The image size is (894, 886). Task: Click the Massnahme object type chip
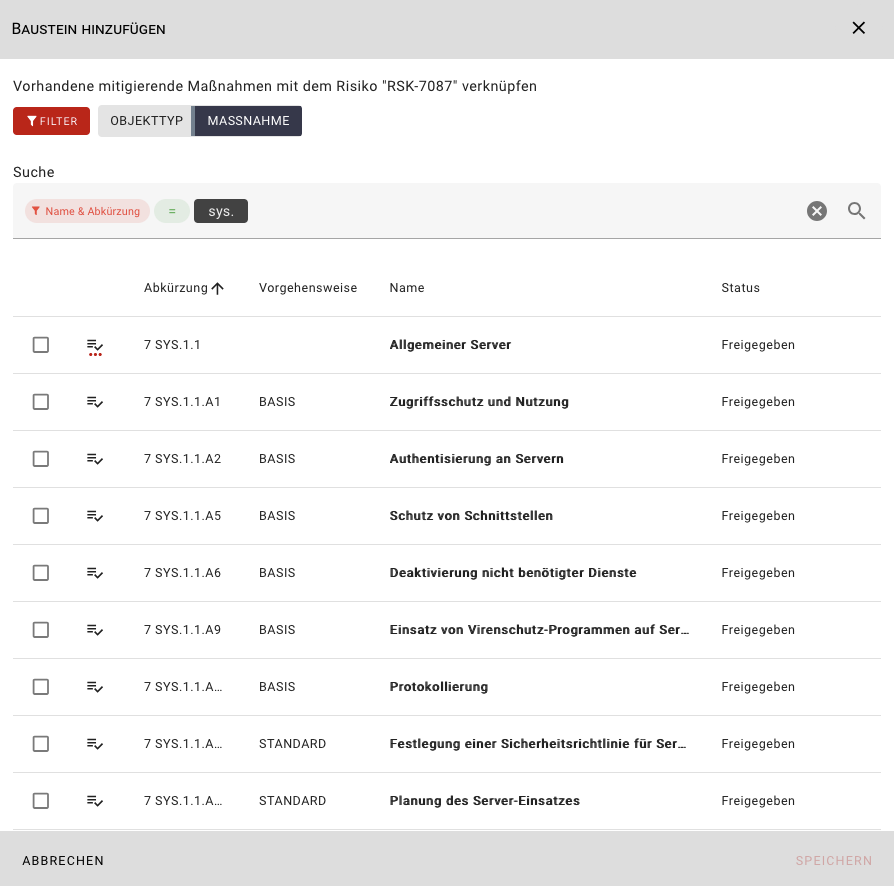click(248, 121)
